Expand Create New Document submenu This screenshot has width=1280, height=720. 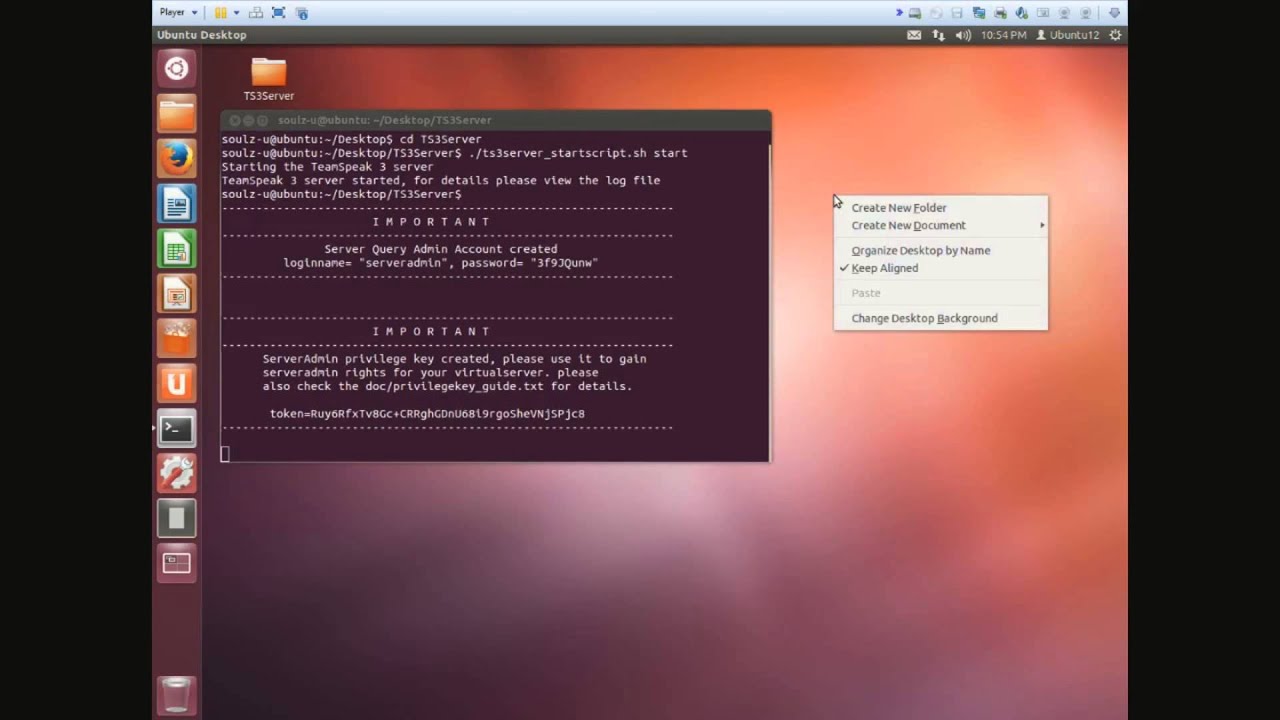point(908,225)
